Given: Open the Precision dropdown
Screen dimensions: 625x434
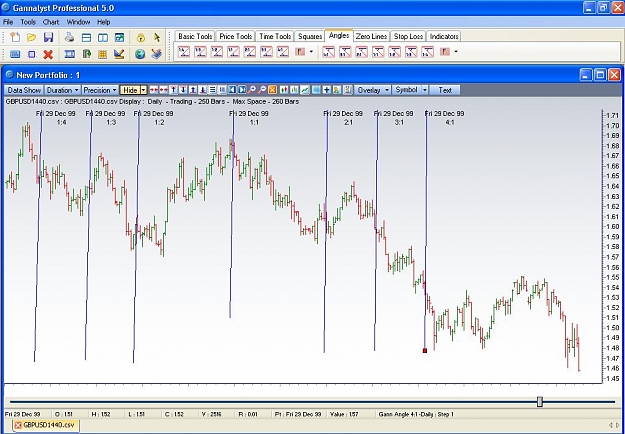Looking at the screenshot, I should pos(100,90).
